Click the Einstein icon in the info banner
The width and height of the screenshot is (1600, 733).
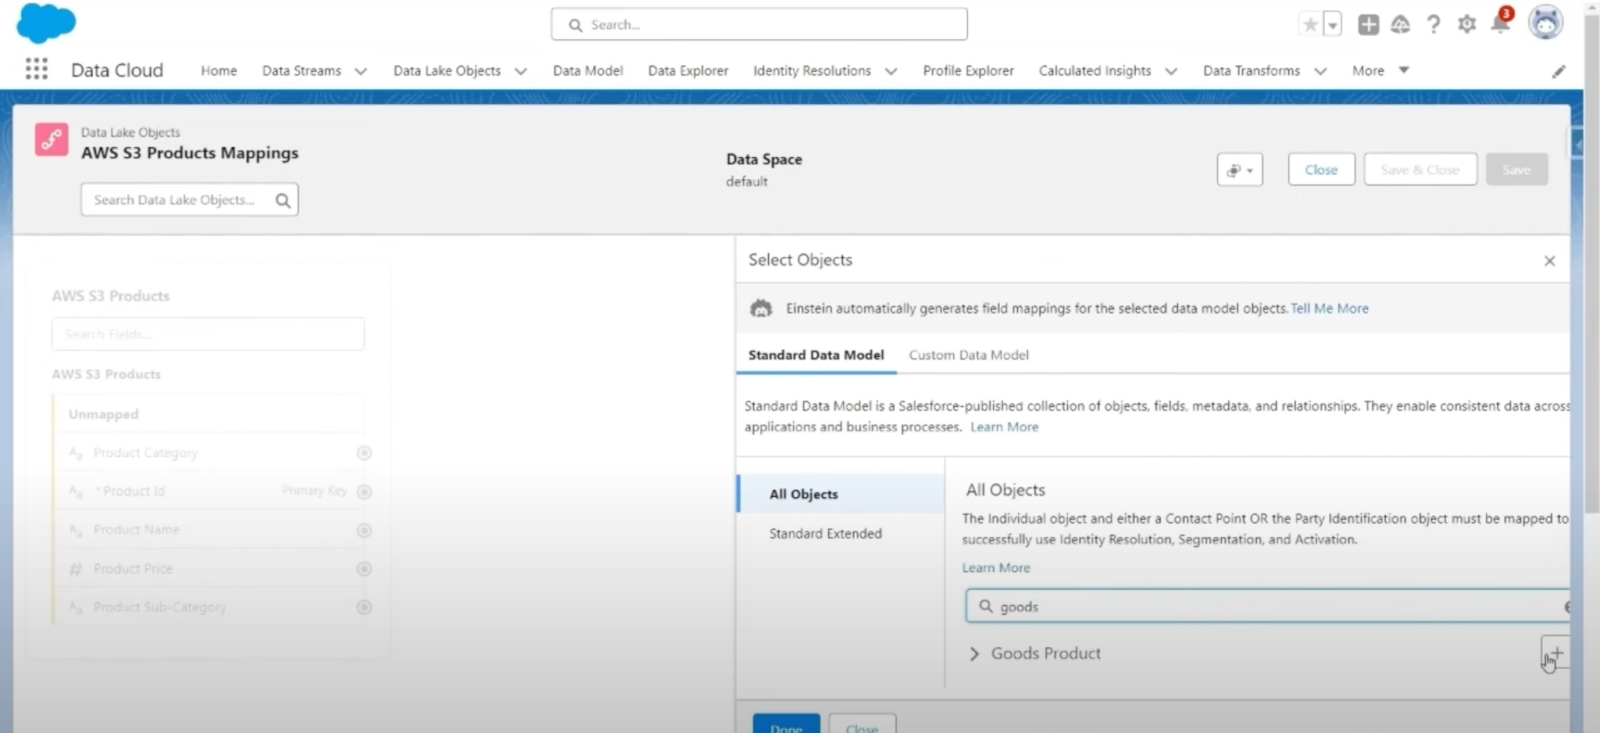pos(761,308)
